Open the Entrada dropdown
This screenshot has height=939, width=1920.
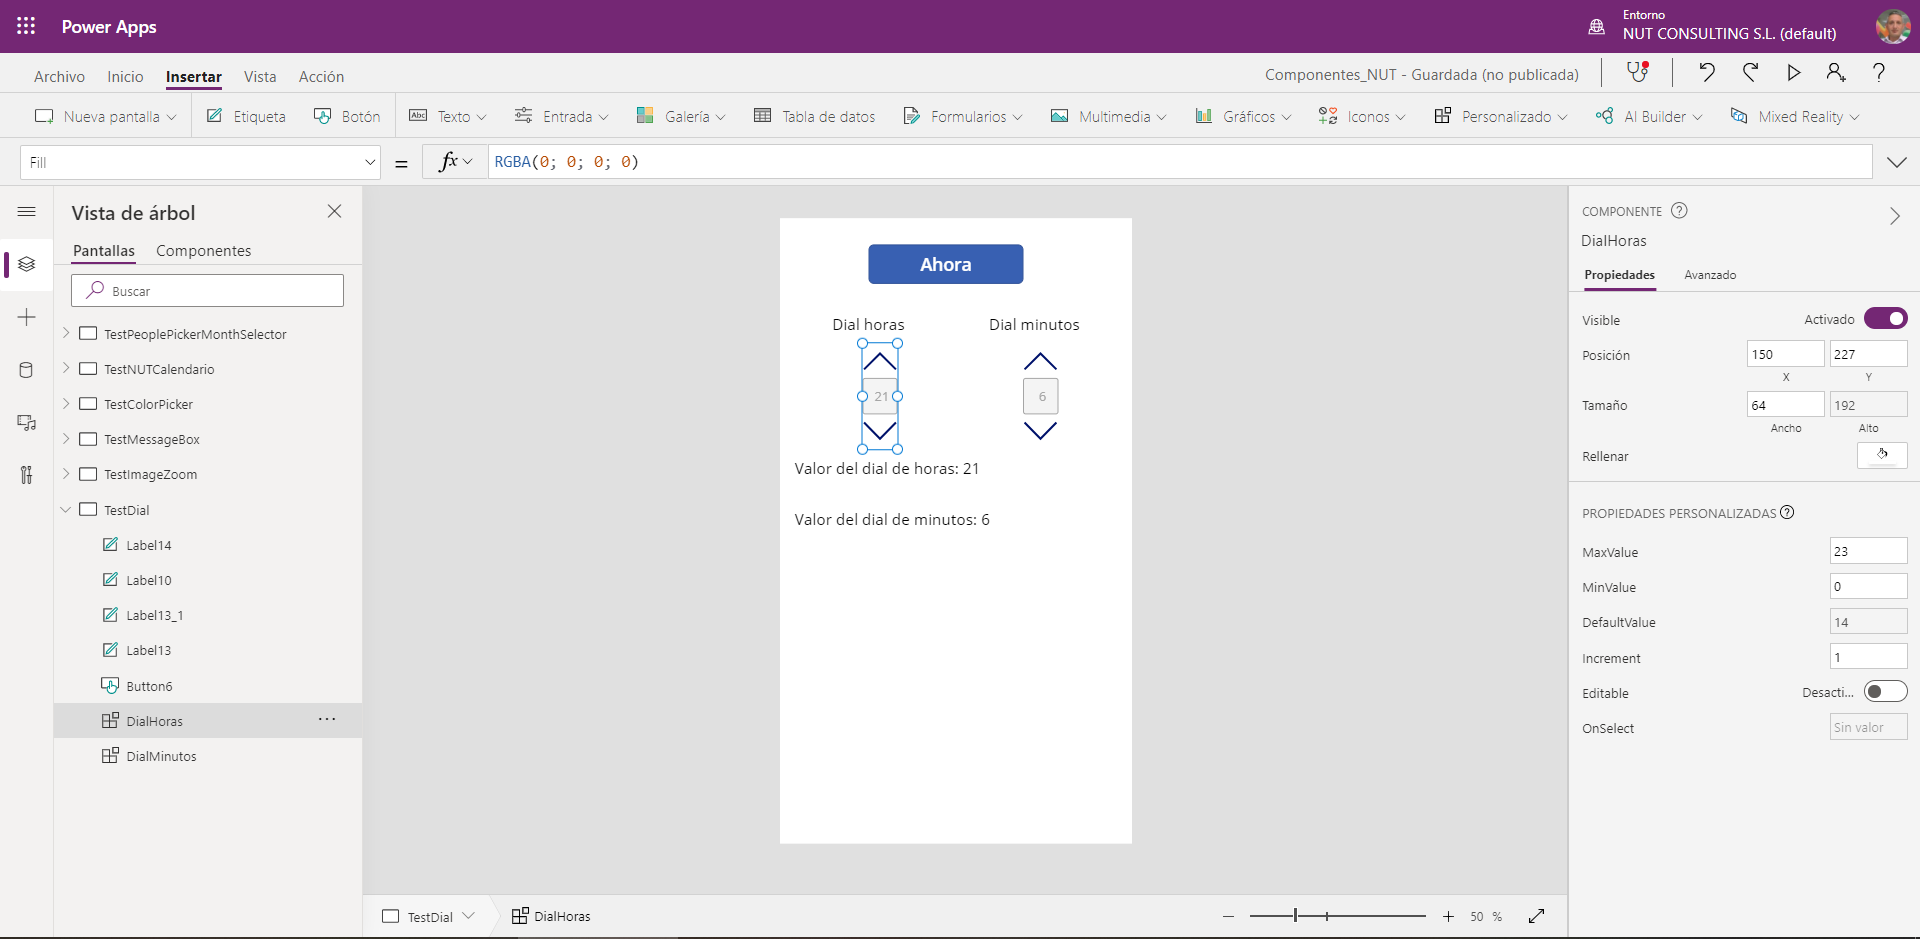click(561, 116)
